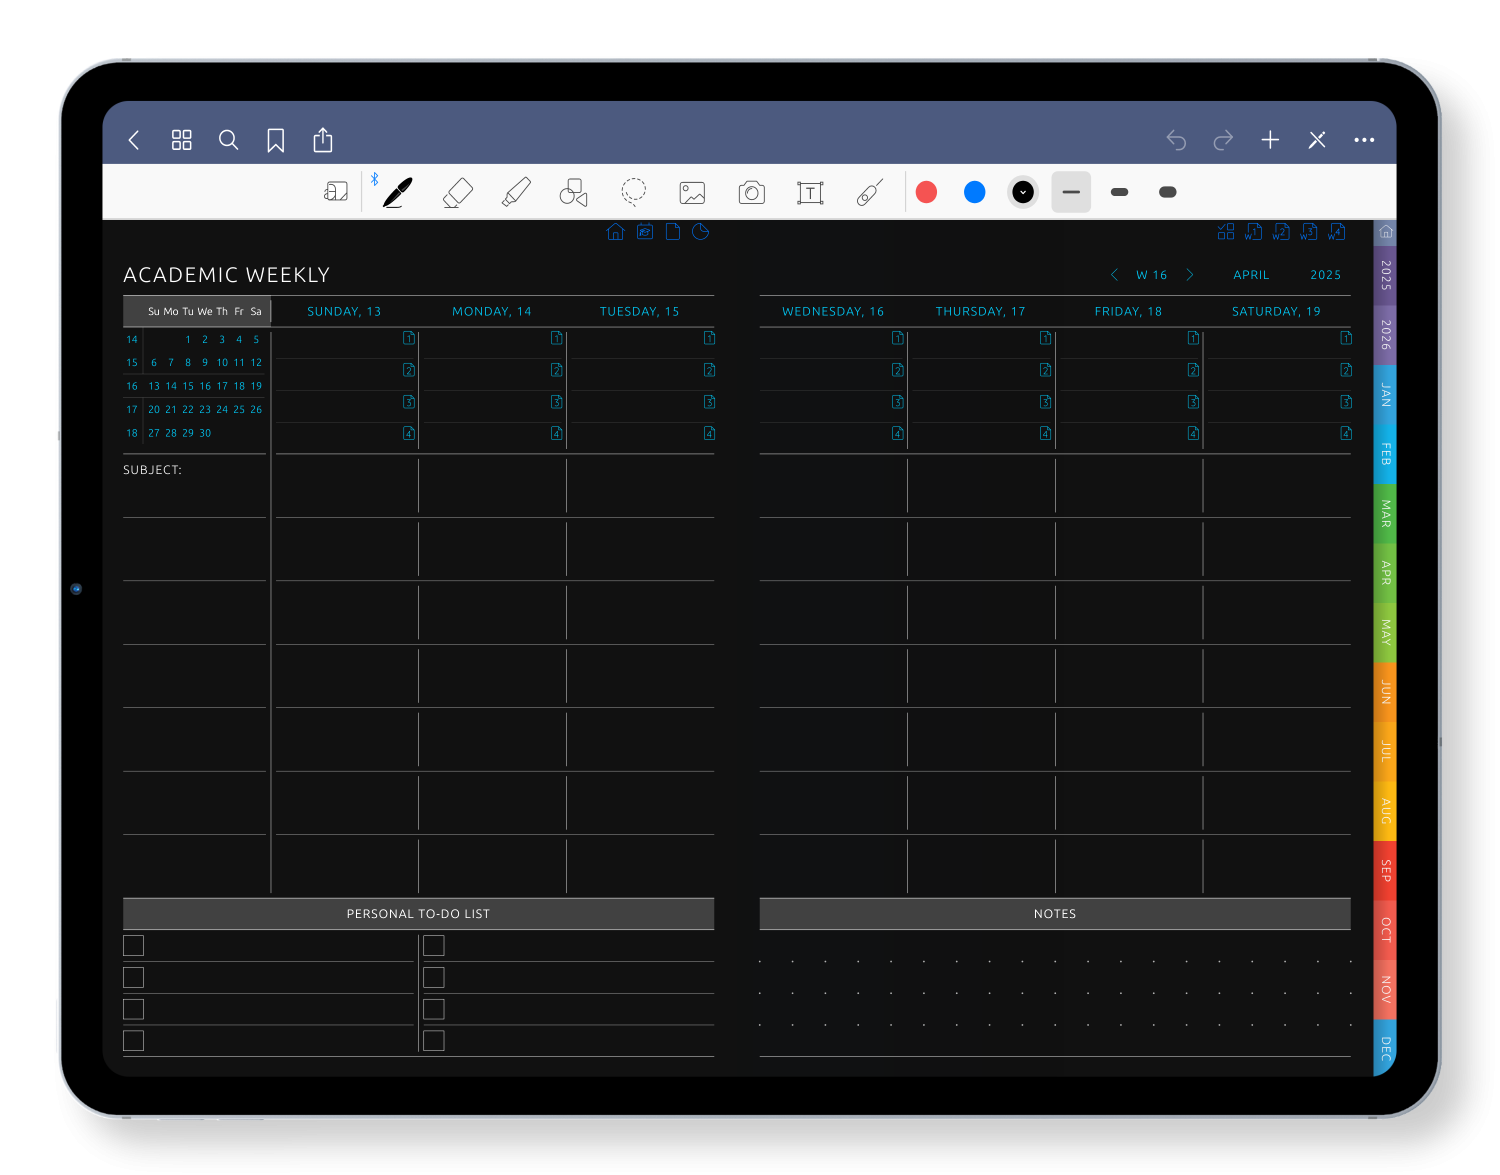Open the pie chart icon in planner header
The height and width of the screenshot is (1175, 1500).
pyautogui.click(x=701, y=232)
